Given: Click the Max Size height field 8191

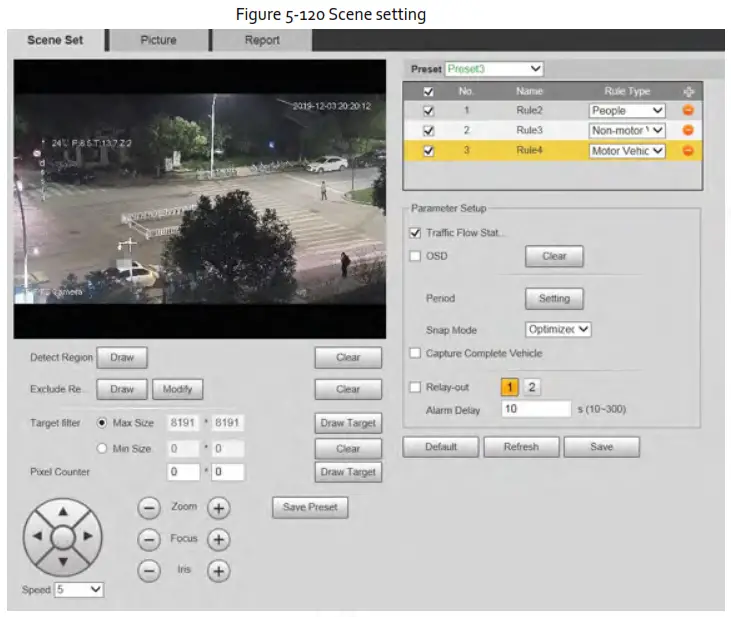Looking at the screenshot, I should click(228, 423).
